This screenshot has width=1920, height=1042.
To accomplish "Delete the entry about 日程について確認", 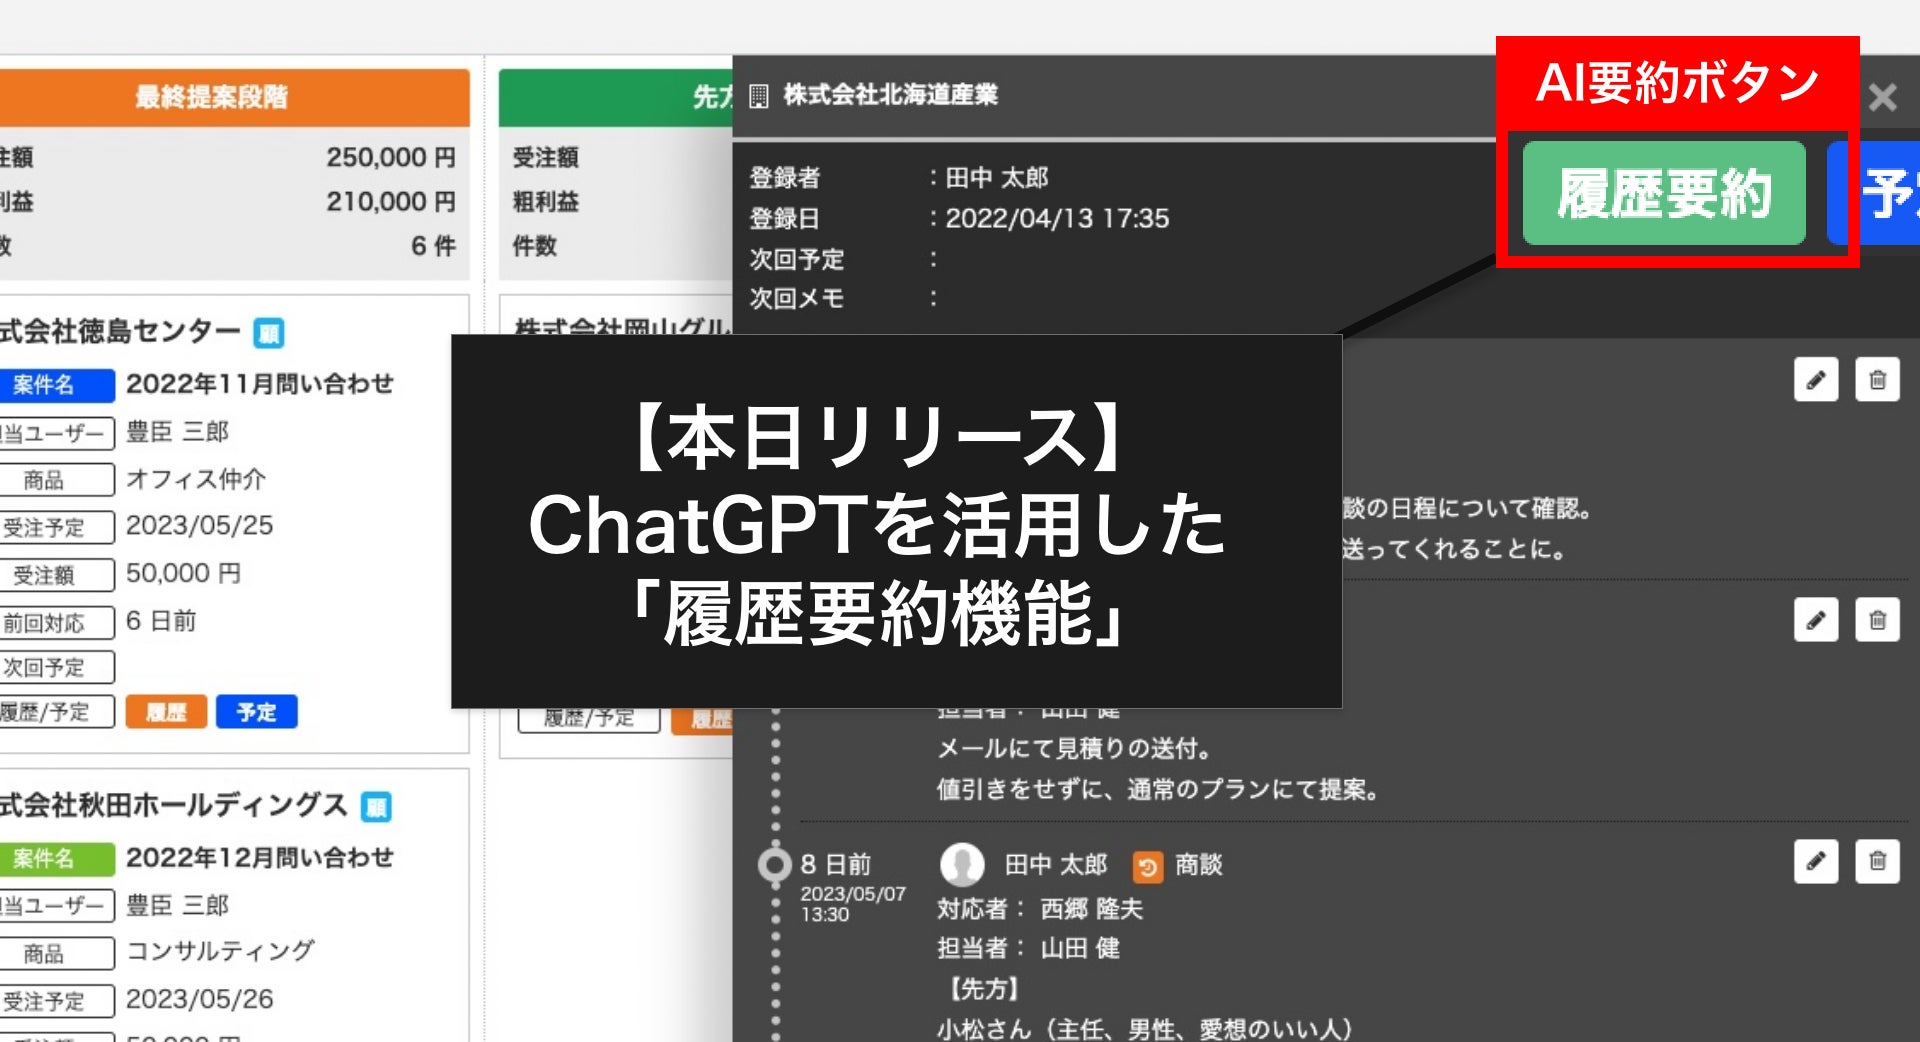I will pyautogui.click(x=1877, y=380).
